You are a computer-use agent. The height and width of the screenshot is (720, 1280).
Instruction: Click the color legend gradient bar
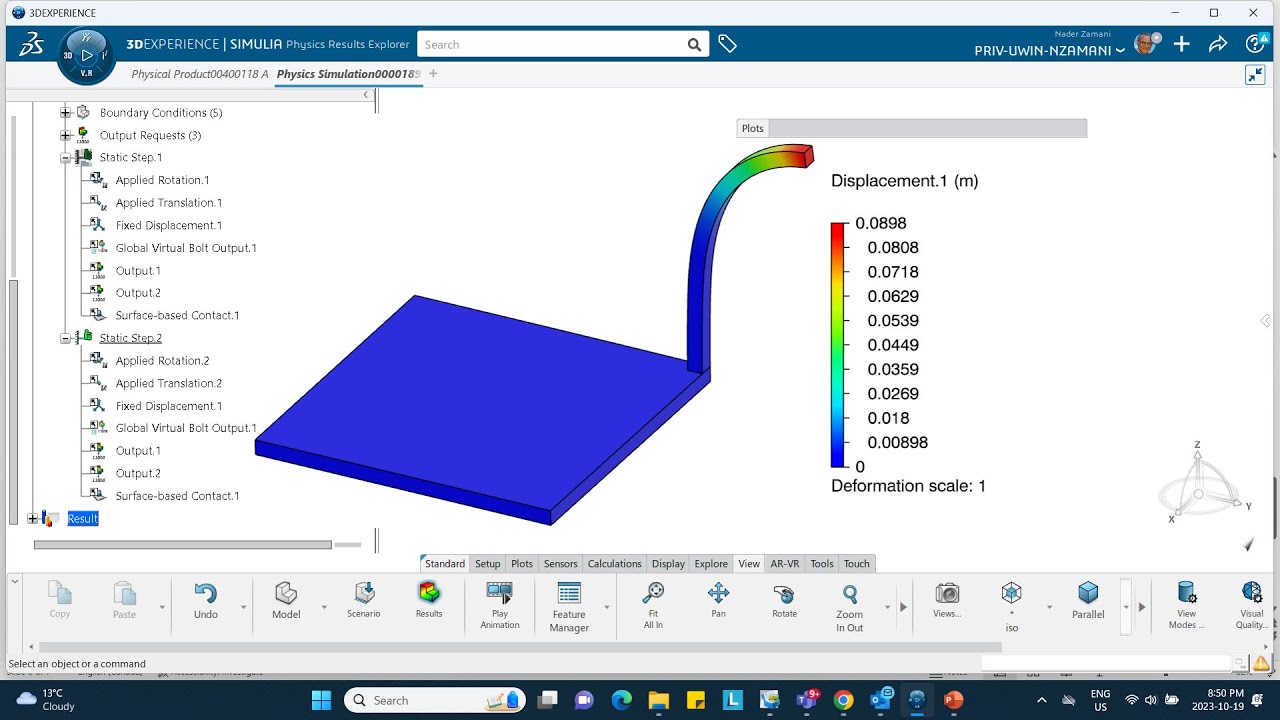(x=837, y=345)
